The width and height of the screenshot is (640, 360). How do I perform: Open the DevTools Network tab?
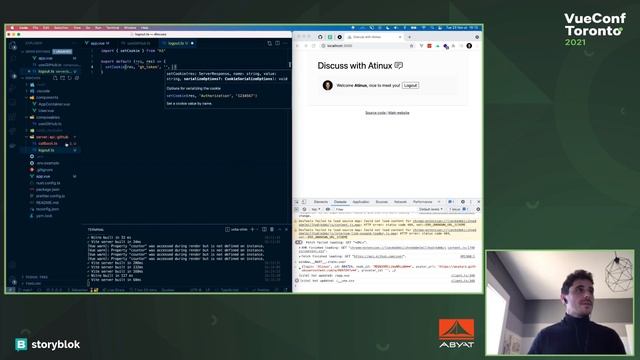click(x=400, y=202)
